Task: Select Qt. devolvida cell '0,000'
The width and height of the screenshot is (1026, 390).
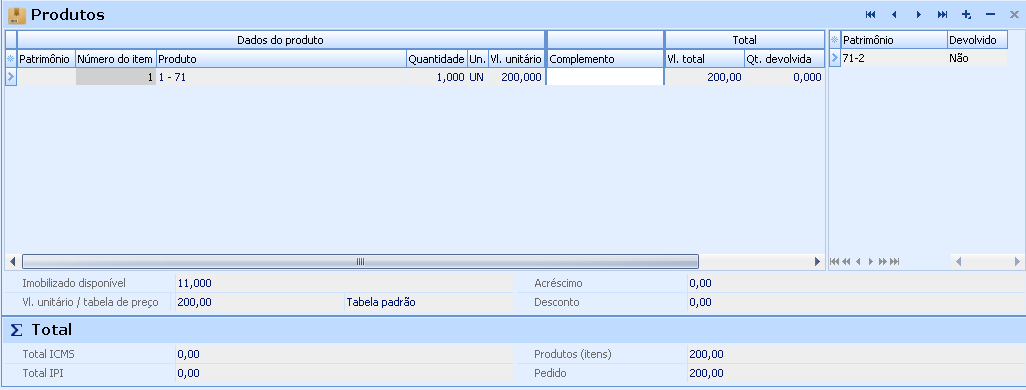Action: click(785, 77)
